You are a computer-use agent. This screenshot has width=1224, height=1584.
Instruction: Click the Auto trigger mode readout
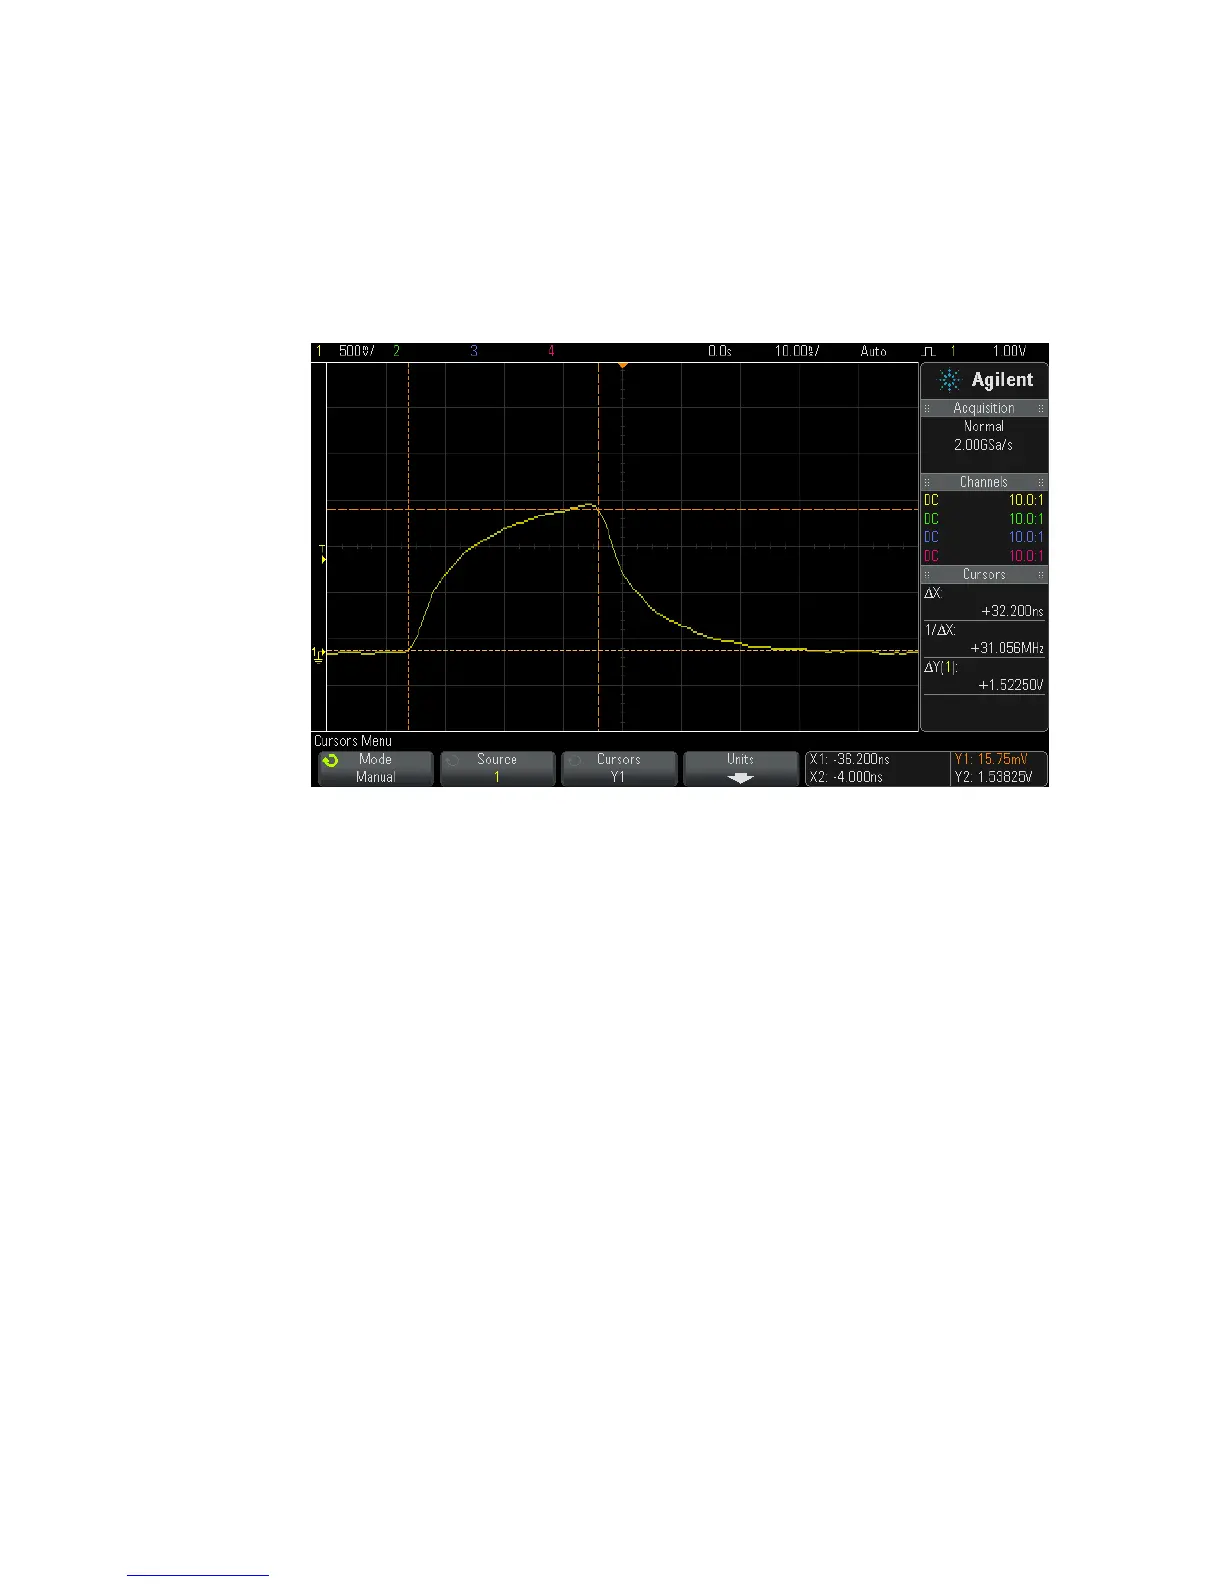point(874,351)
